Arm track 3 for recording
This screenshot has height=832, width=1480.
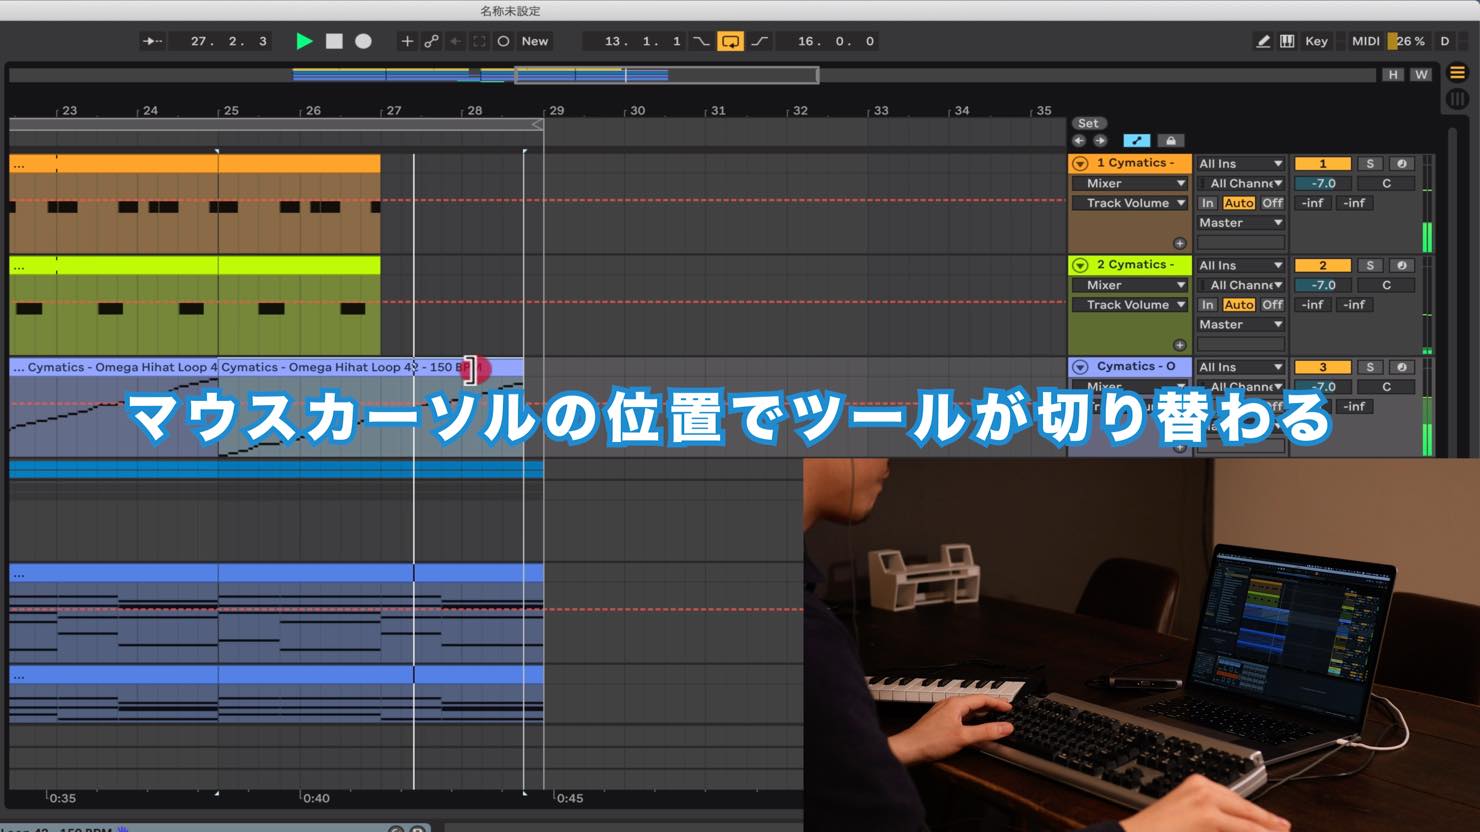tap(1401, 367)
